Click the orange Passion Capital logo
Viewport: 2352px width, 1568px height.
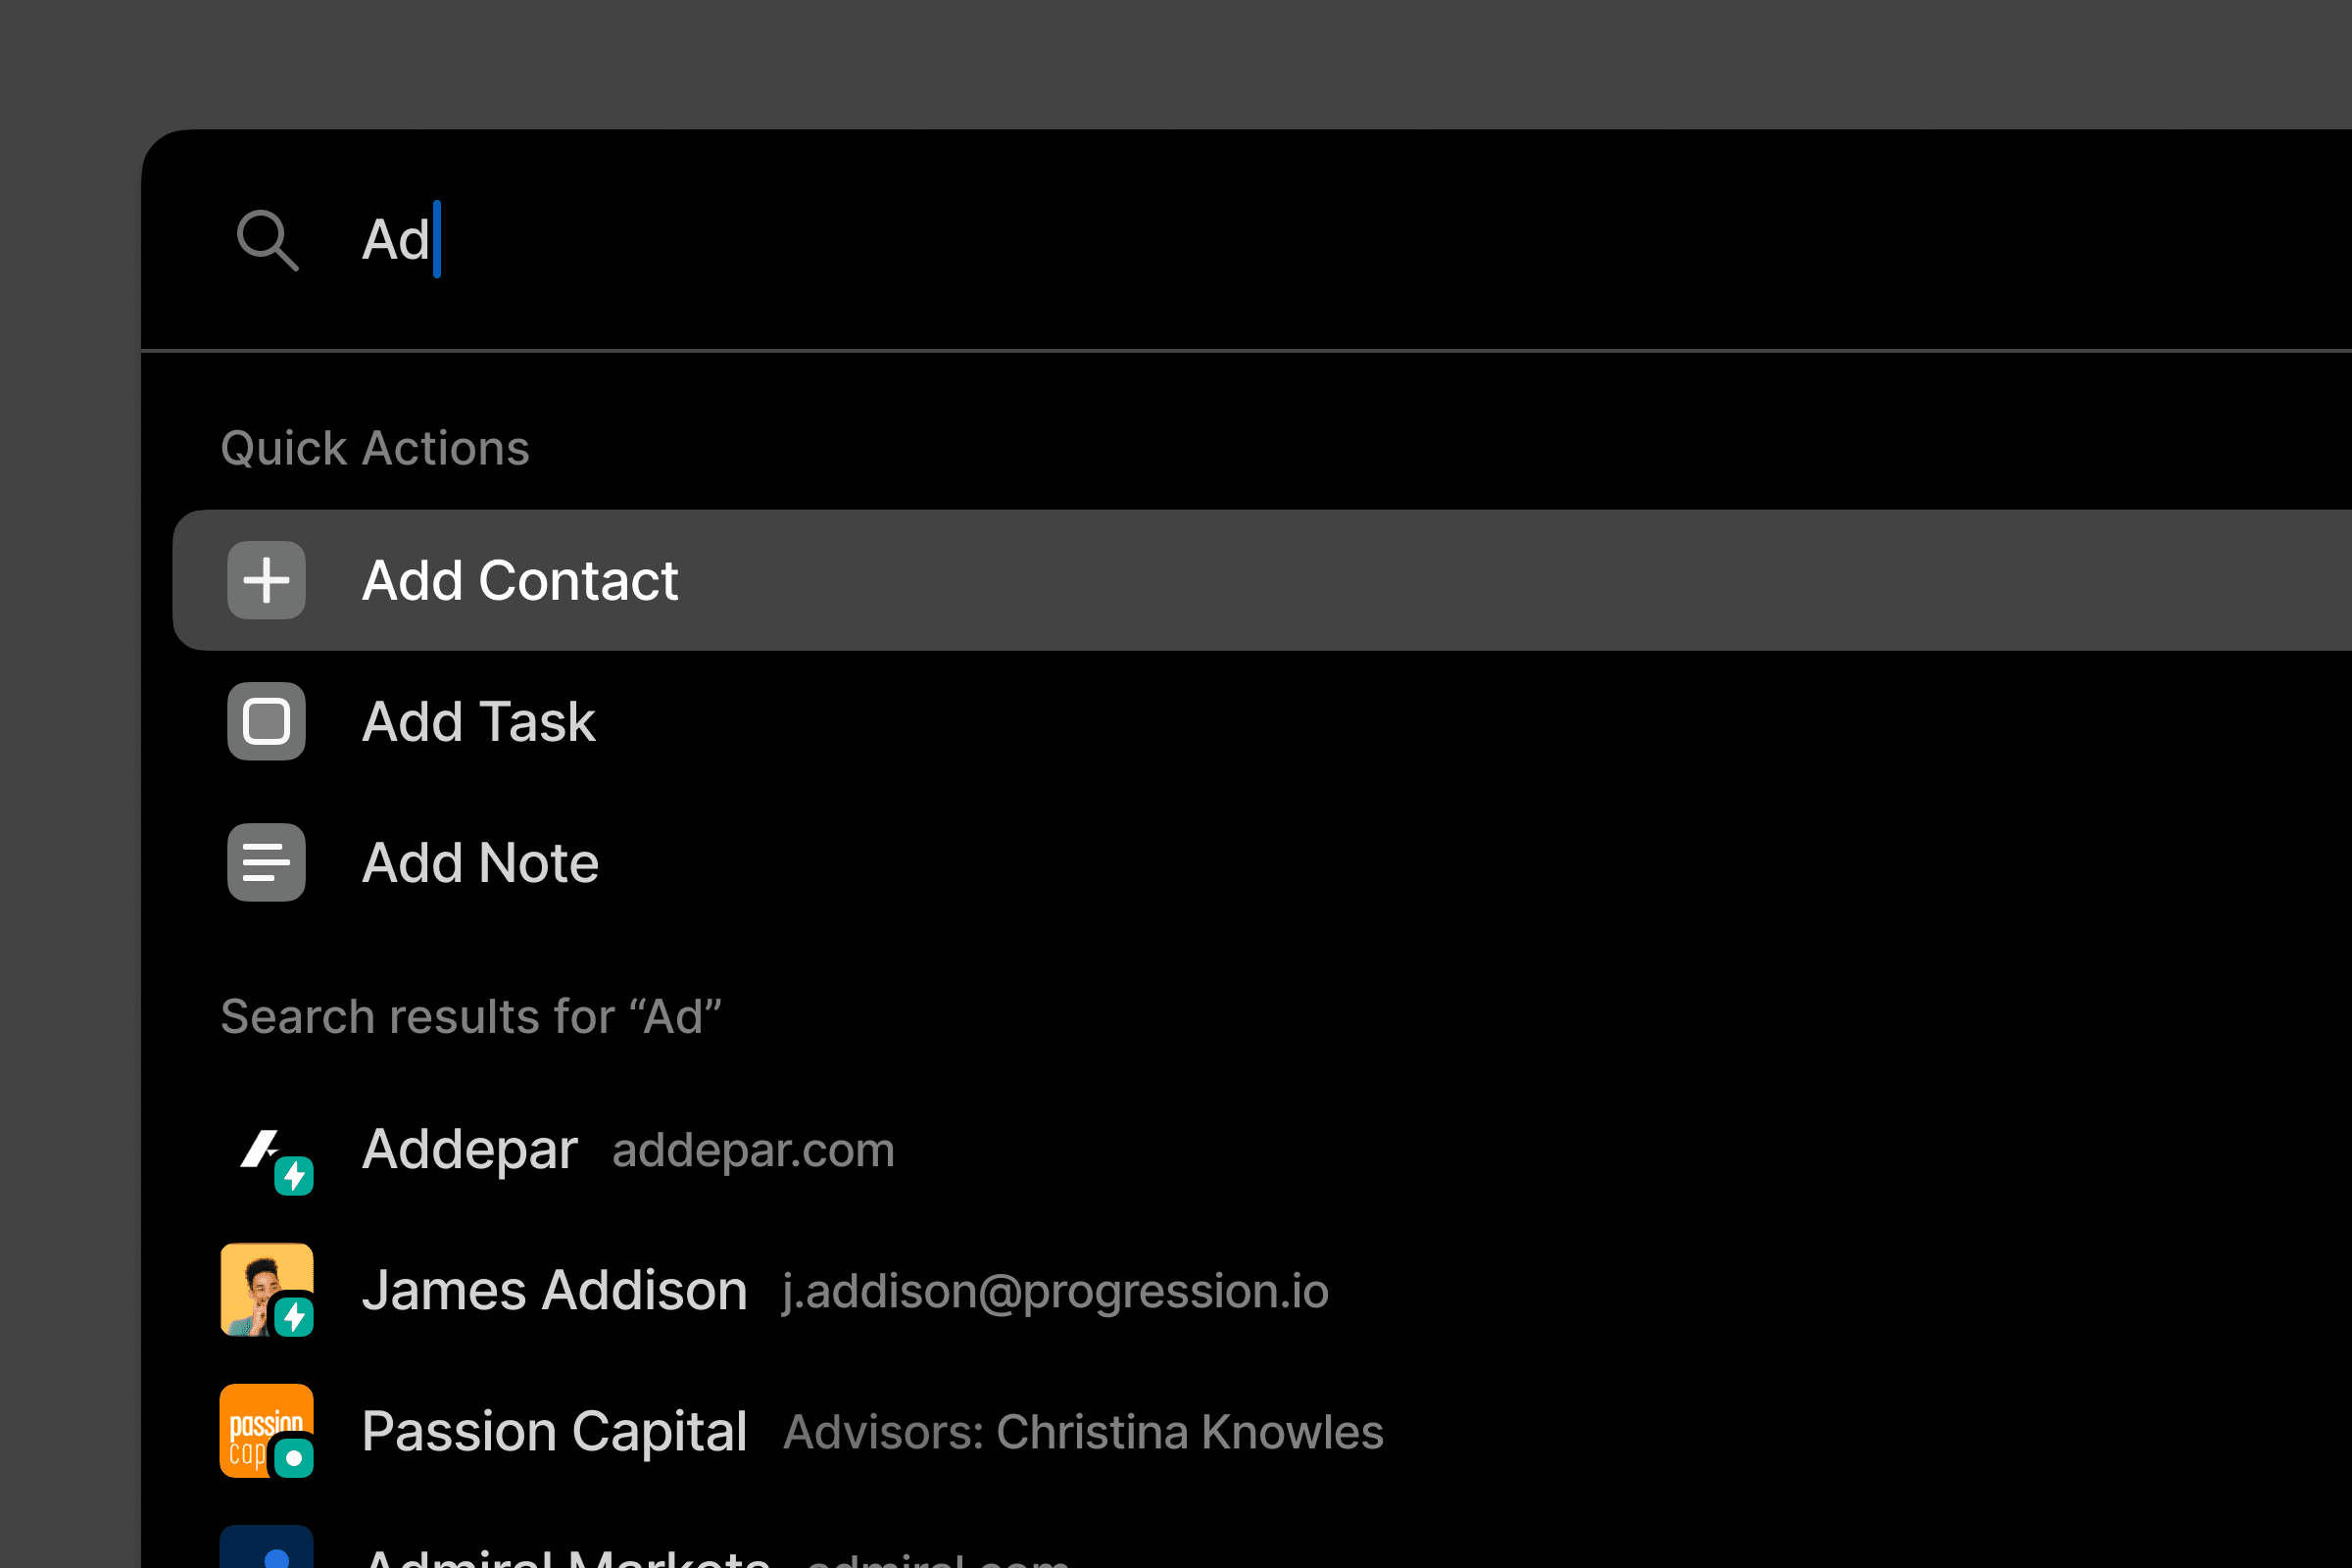(x=266, y=1431)
